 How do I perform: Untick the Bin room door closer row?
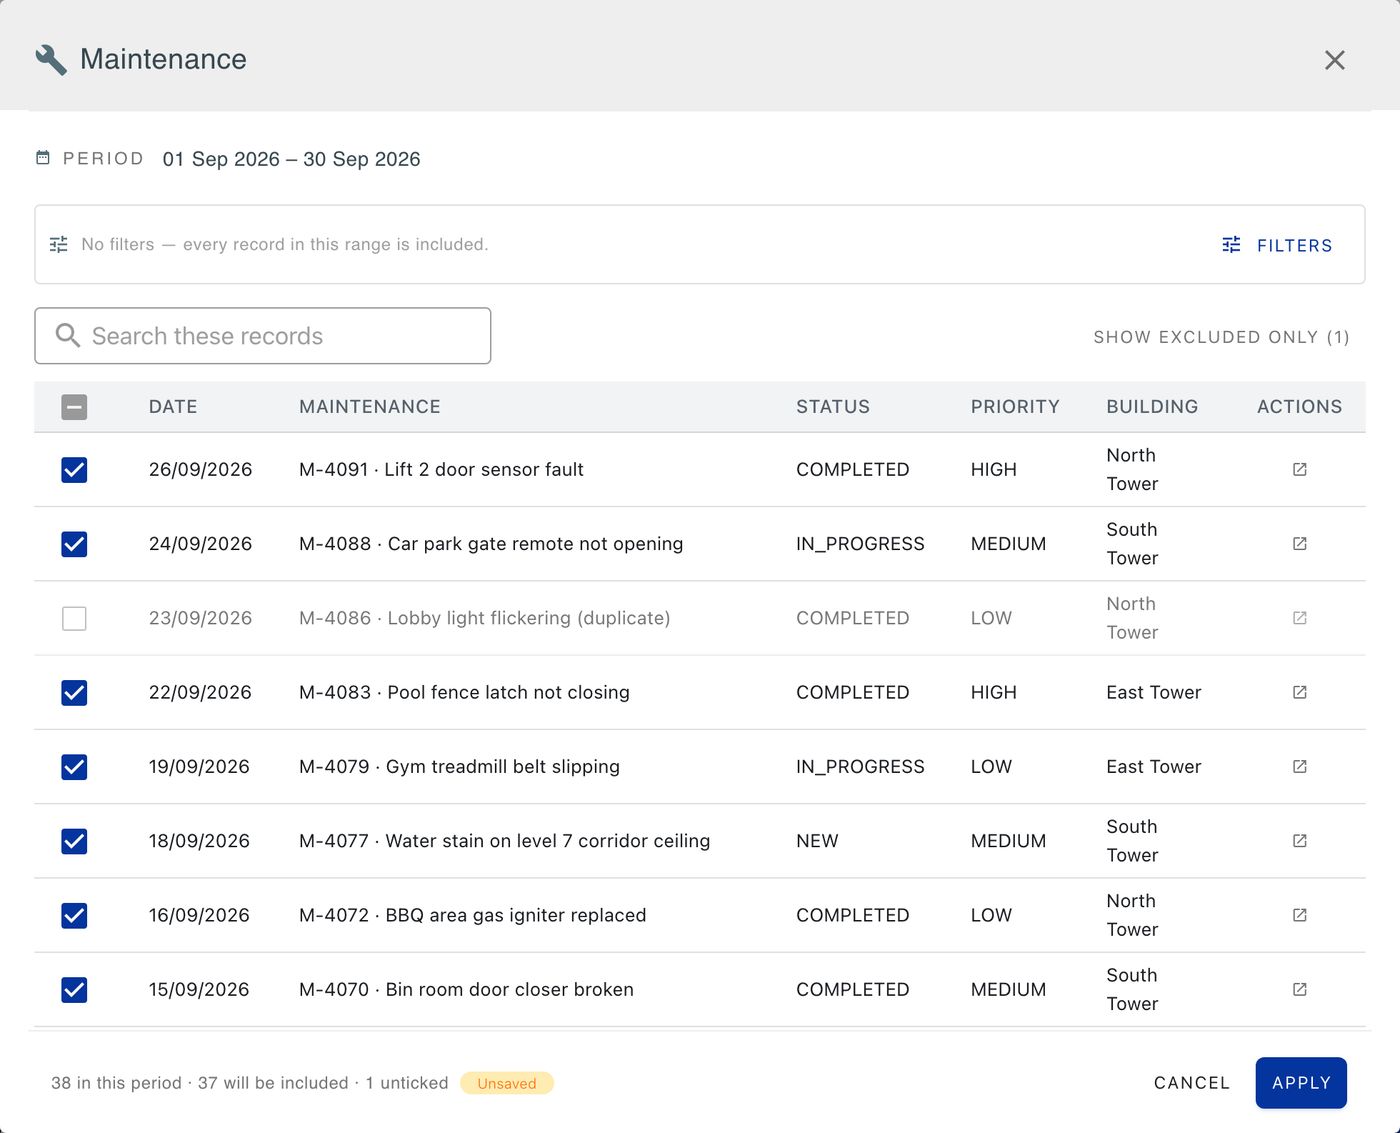point(74,989)
